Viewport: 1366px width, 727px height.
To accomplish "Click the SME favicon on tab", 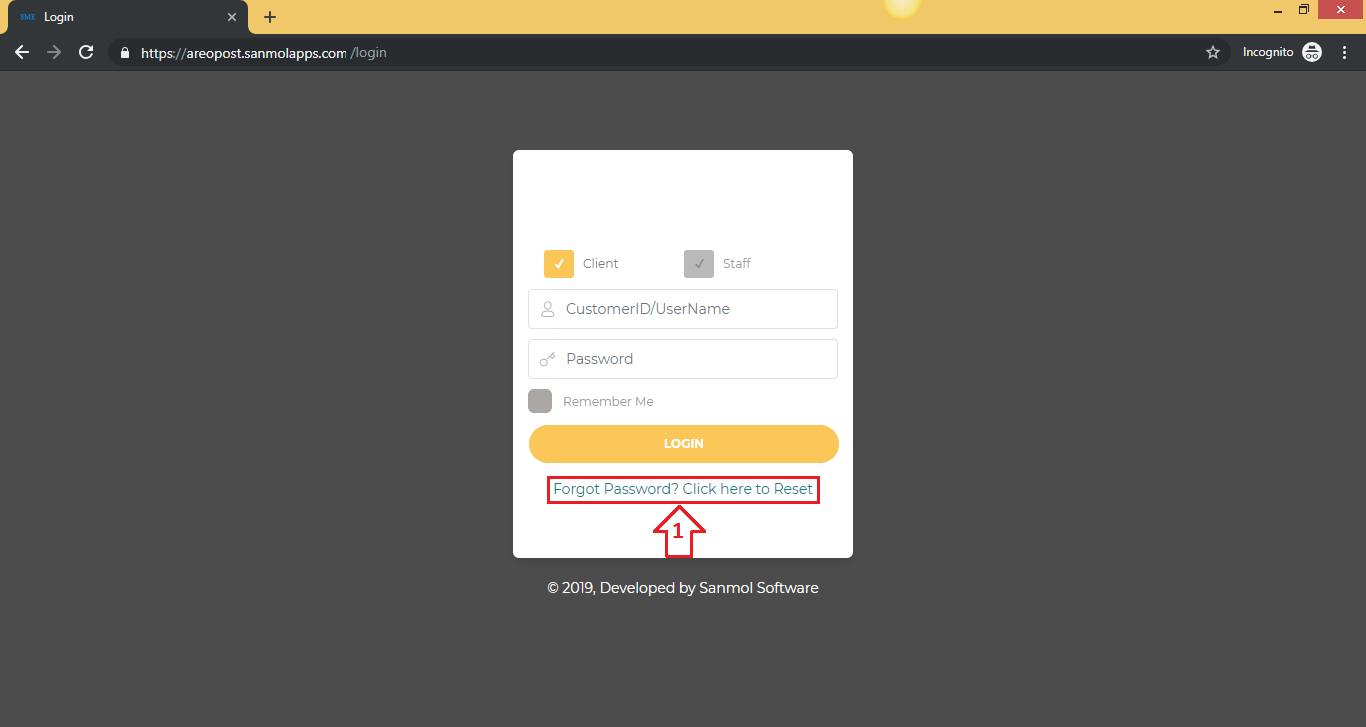I will click(27, 17).
